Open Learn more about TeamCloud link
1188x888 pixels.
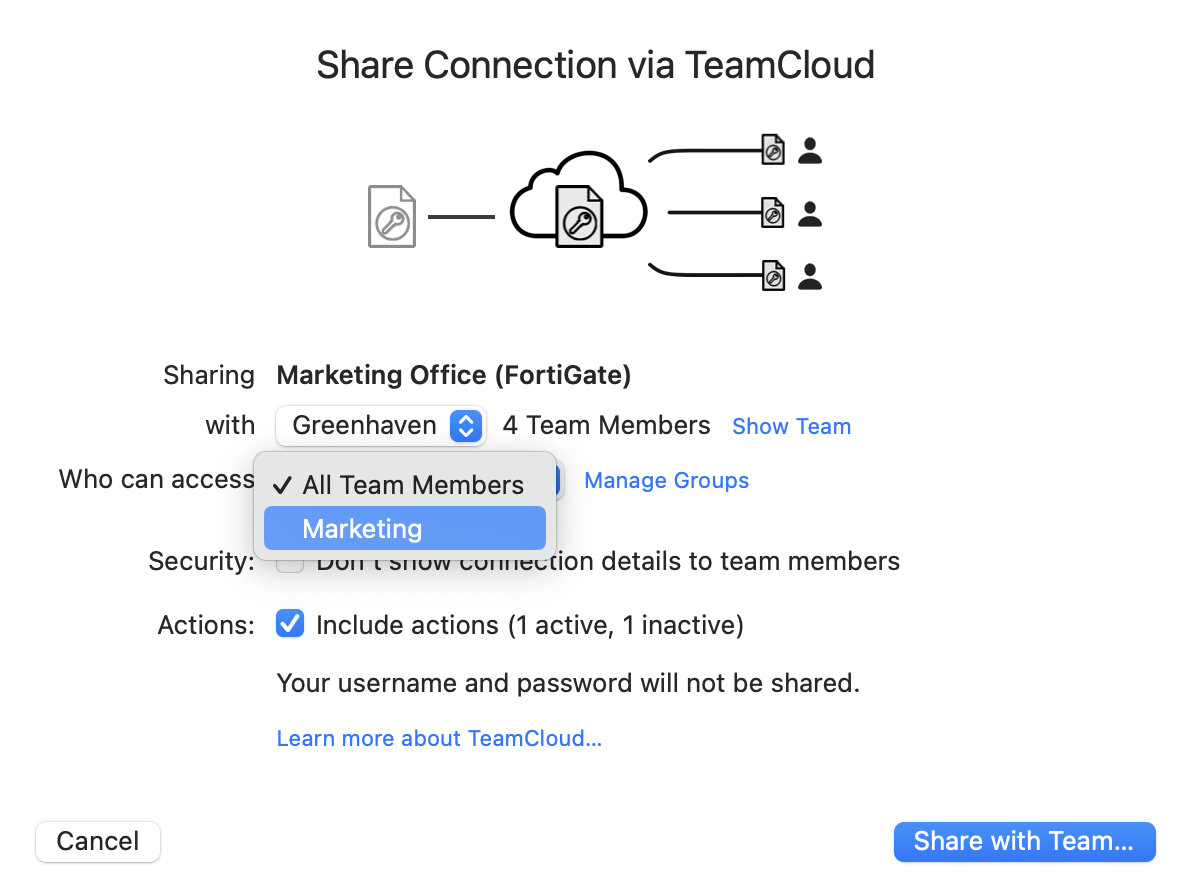point(439,738)
